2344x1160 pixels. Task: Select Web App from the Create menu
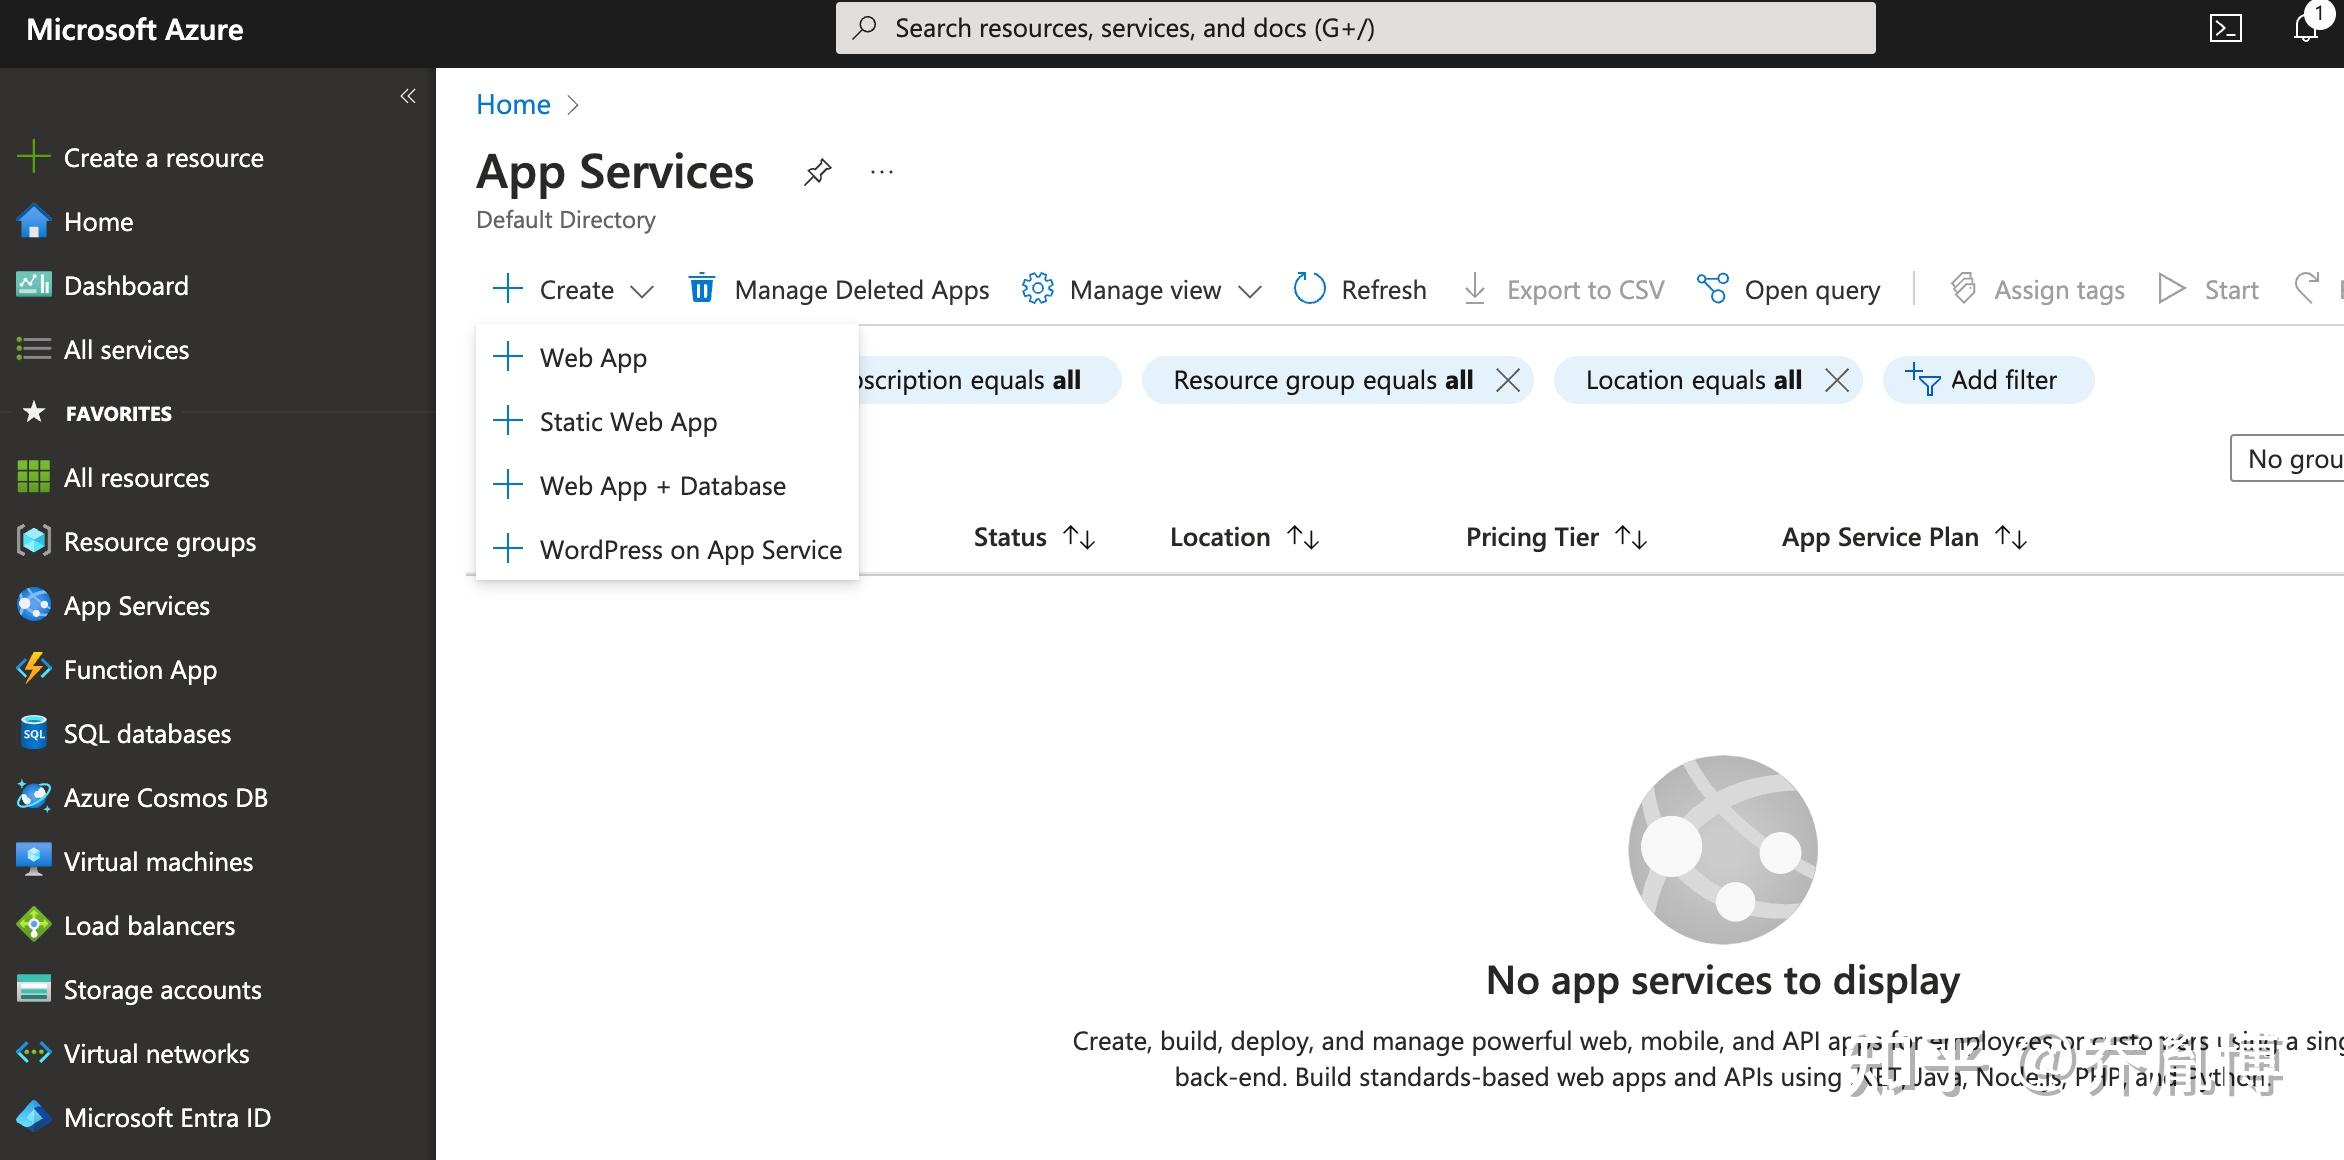593,357
